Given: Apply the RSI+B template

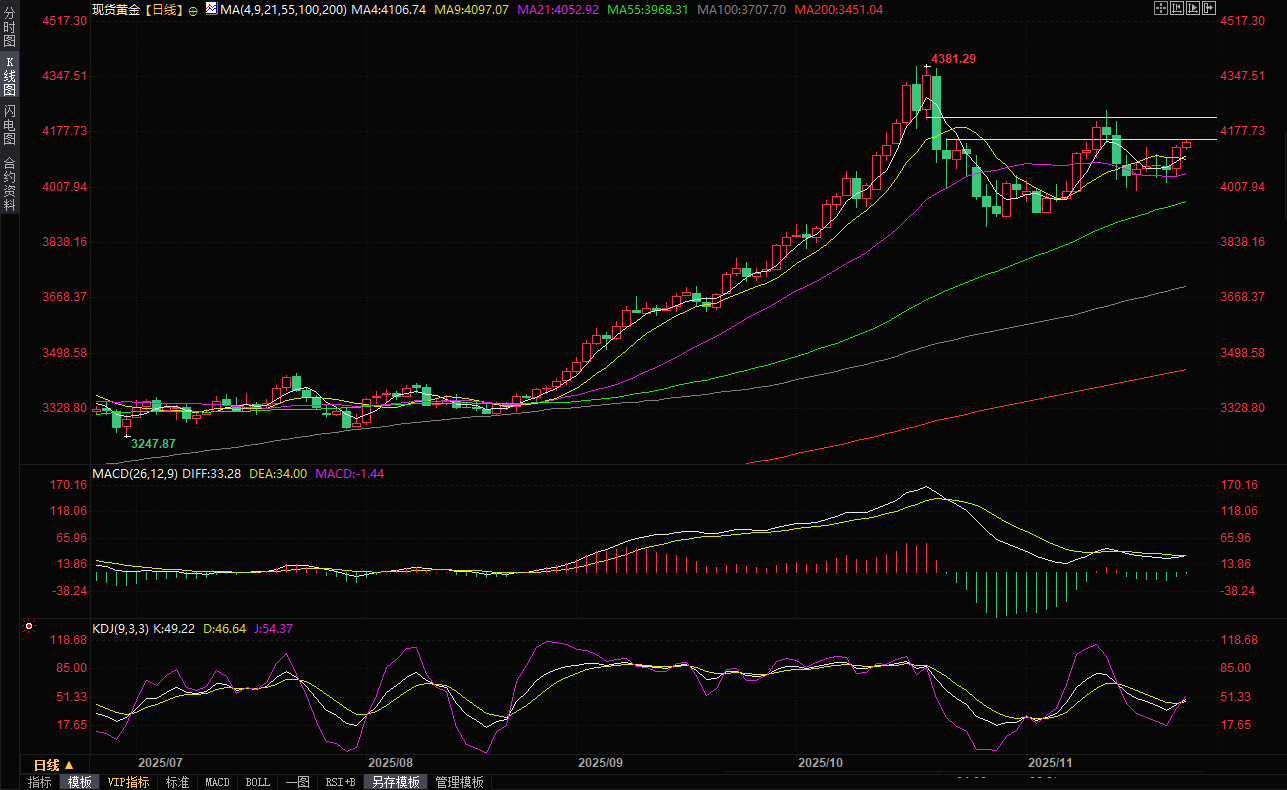Looking at the screenshot, I should pyautogui.click(x=338, y=782).
